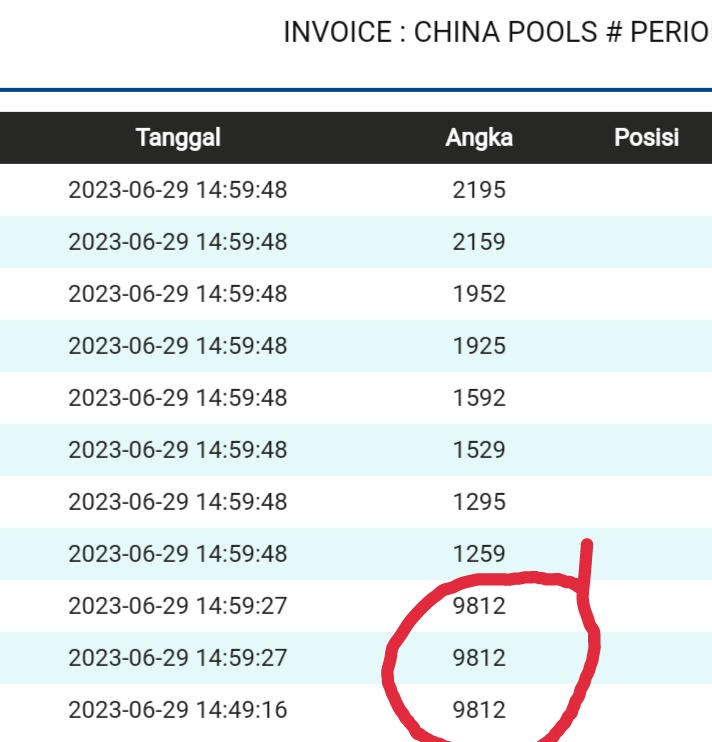Select the Angka value 2195
This screenshot has width=712, height=742.
click(x=479, y=190)
